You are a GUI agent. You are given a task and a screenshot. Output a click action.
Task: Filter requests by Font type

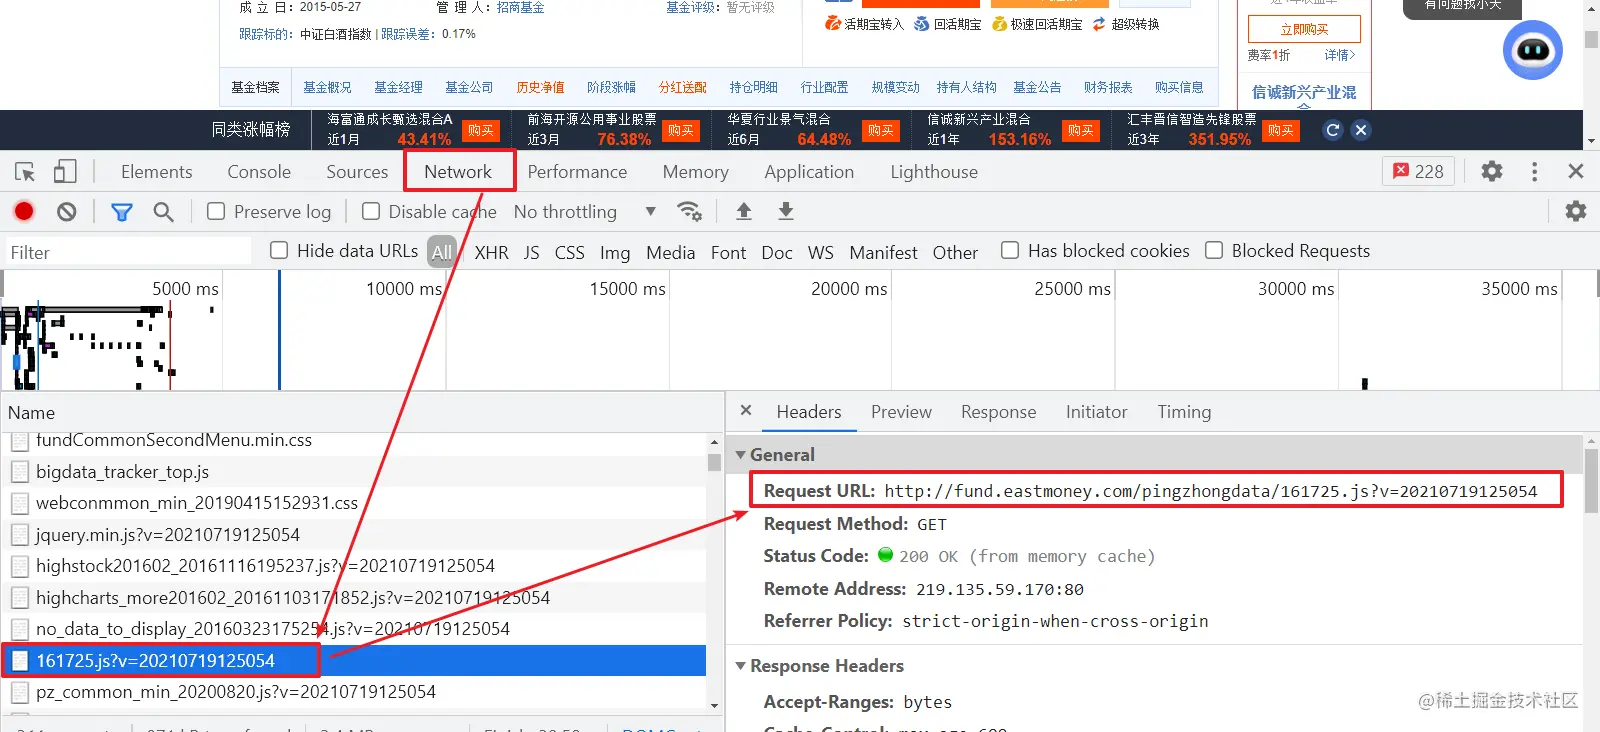(729, 253)
